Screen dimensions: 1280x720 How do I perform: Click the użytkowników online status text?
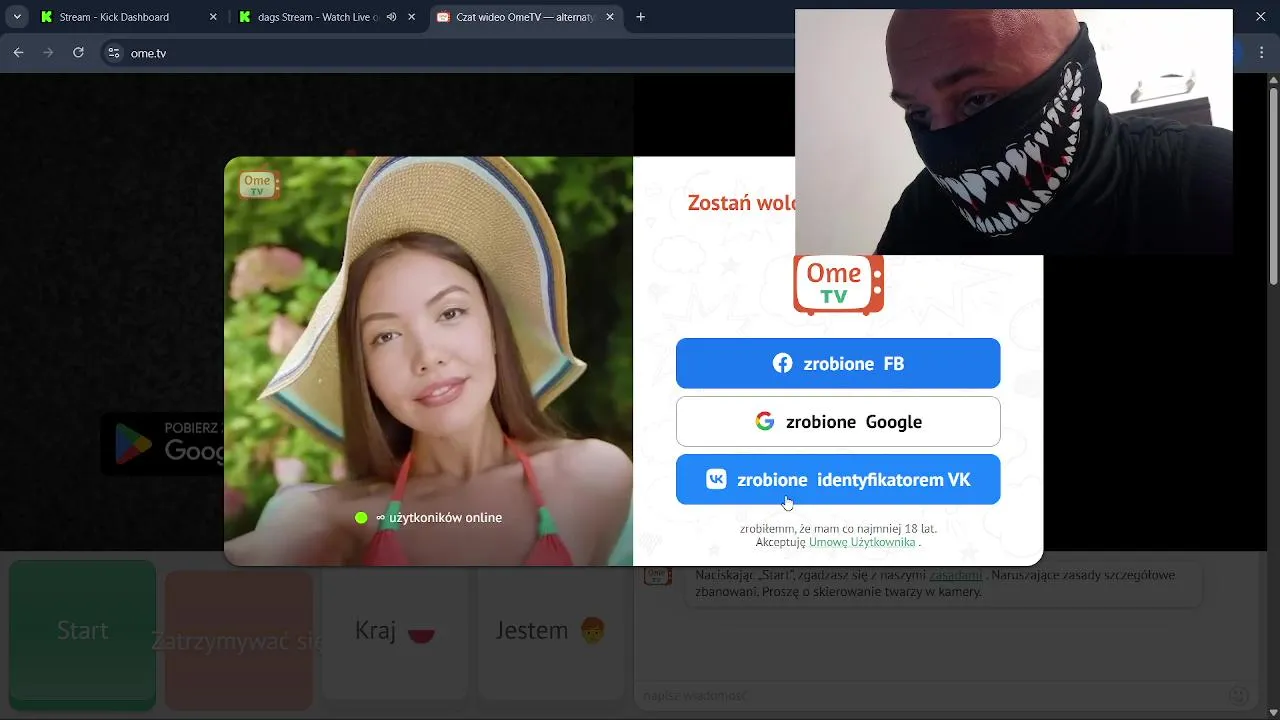click(439, 517)
